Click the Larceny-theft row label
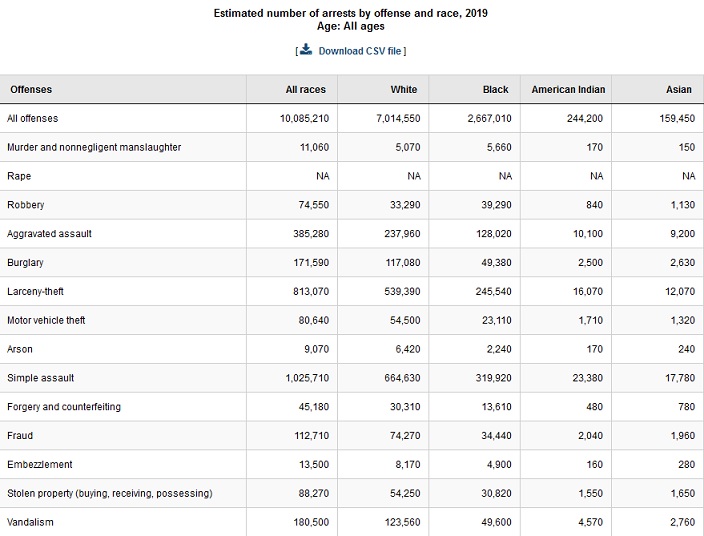 pyautogui.click(x=36, y=292)
